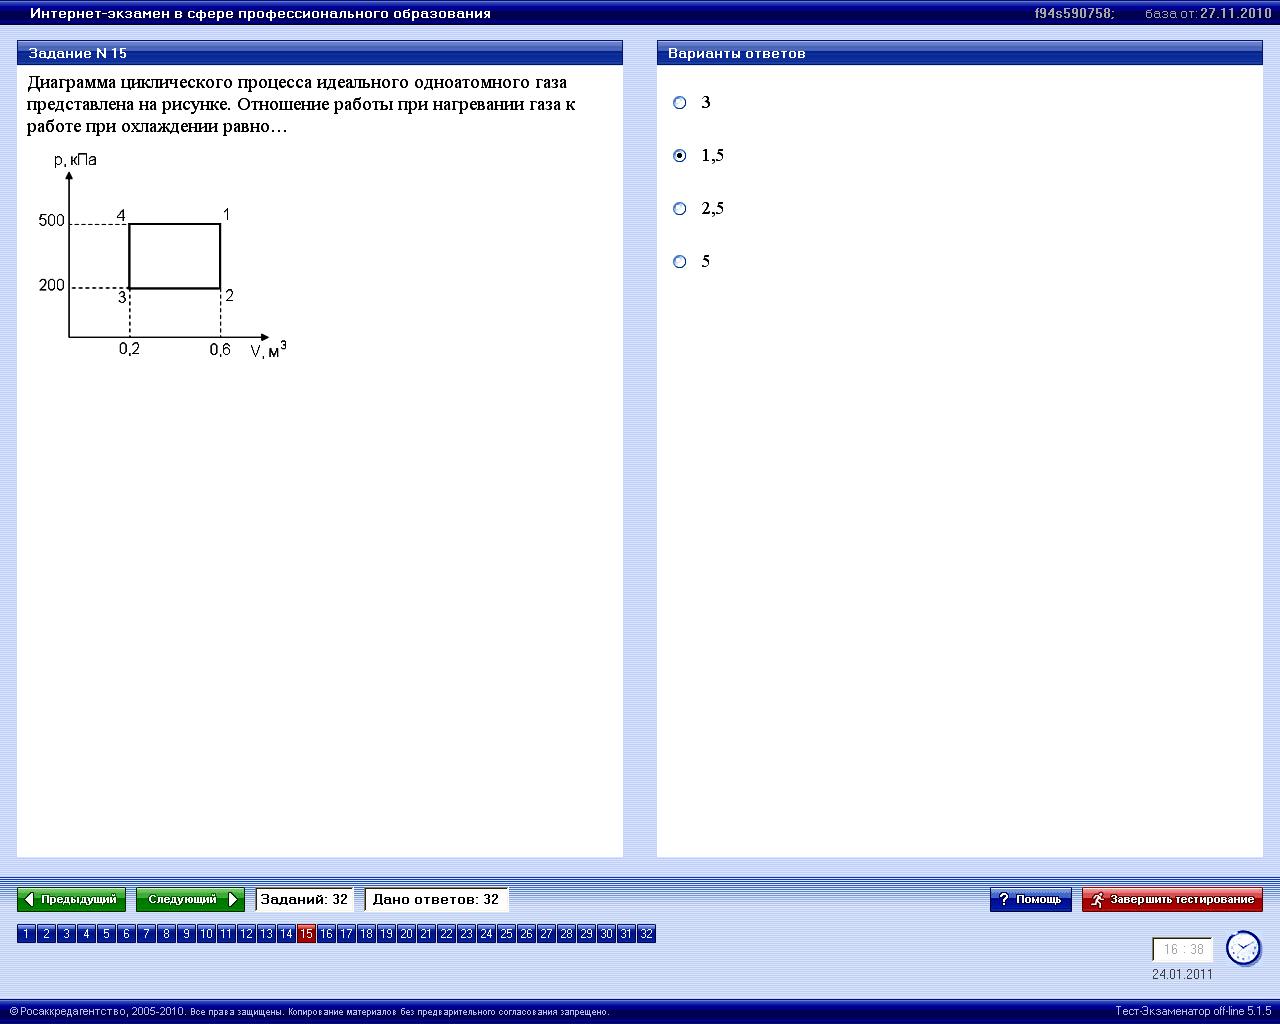Jump to question 16
The width and height of the screenshot is (1280, 1024).
tap(326, 934)
